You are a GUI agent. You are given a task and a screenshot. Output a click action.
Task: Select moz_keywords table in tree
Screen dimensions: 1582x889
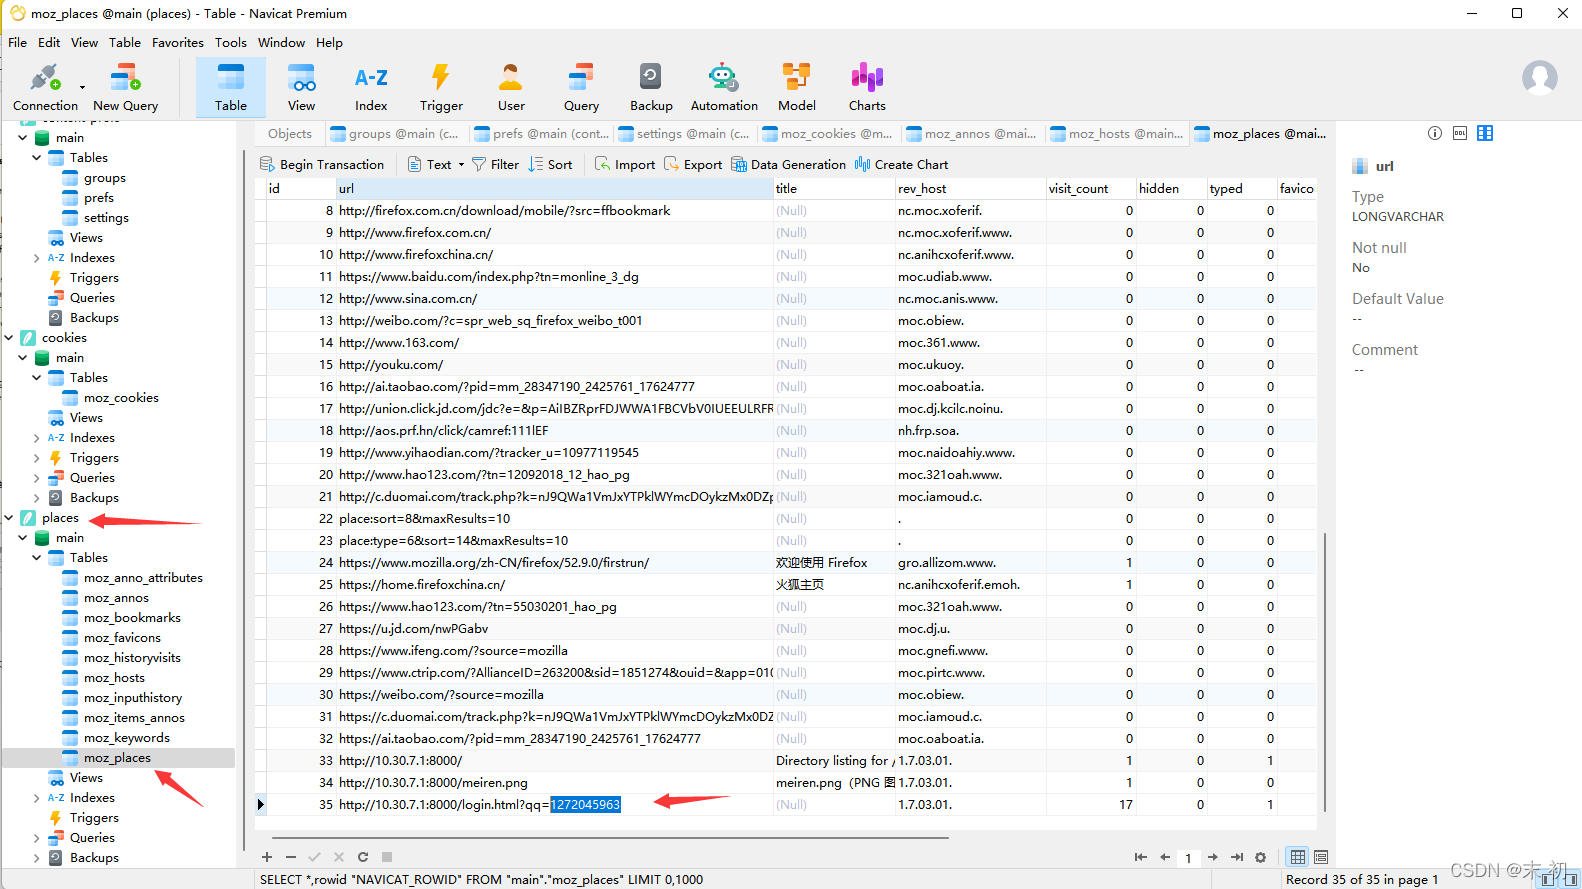click(126, 737)
